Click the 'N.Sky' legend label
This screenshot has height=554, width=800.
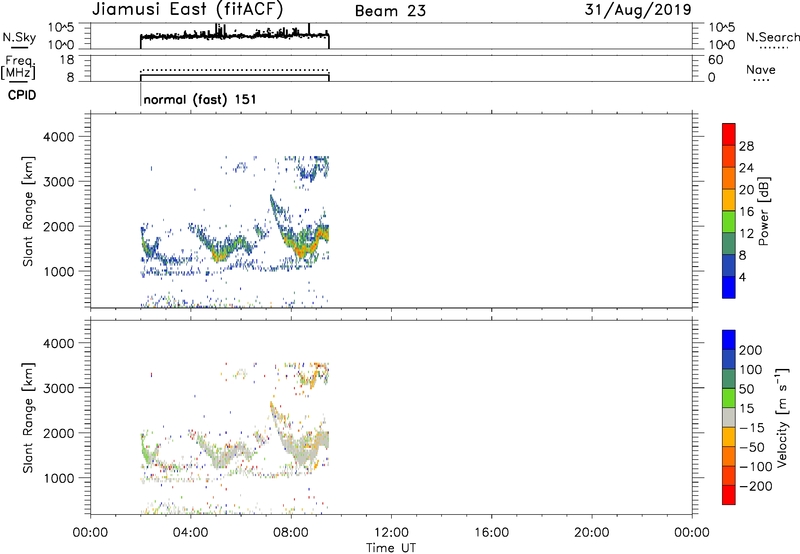click(19, 37)
